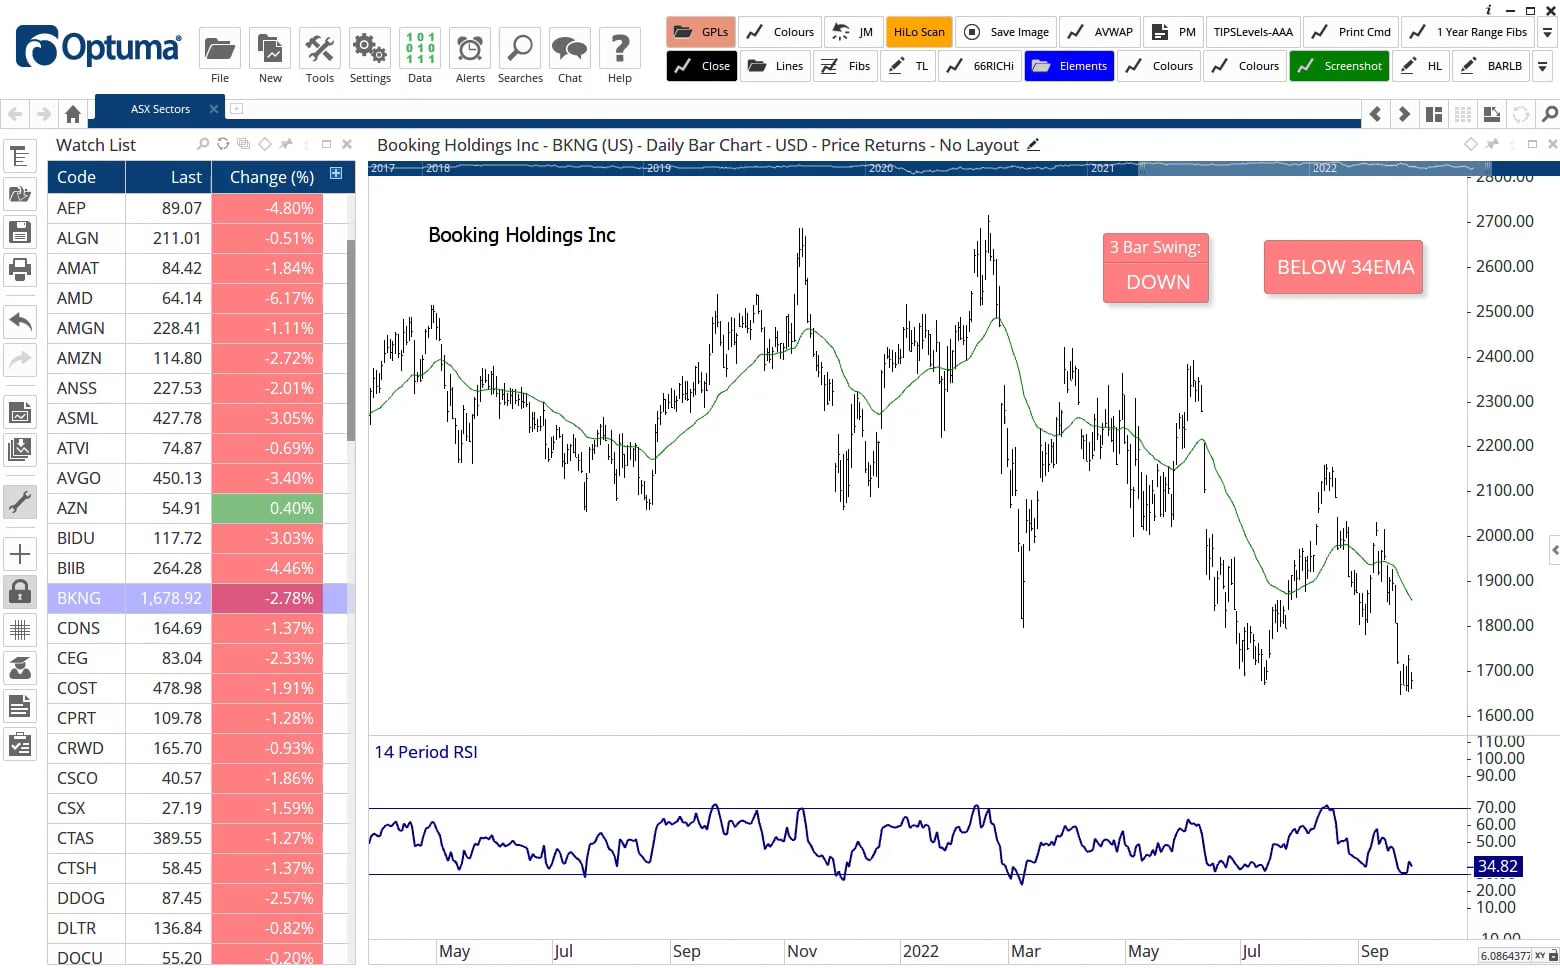Click the add column plus in Watch List header
This screenshot has width=1560, height=968.
[x=336, y=174]
